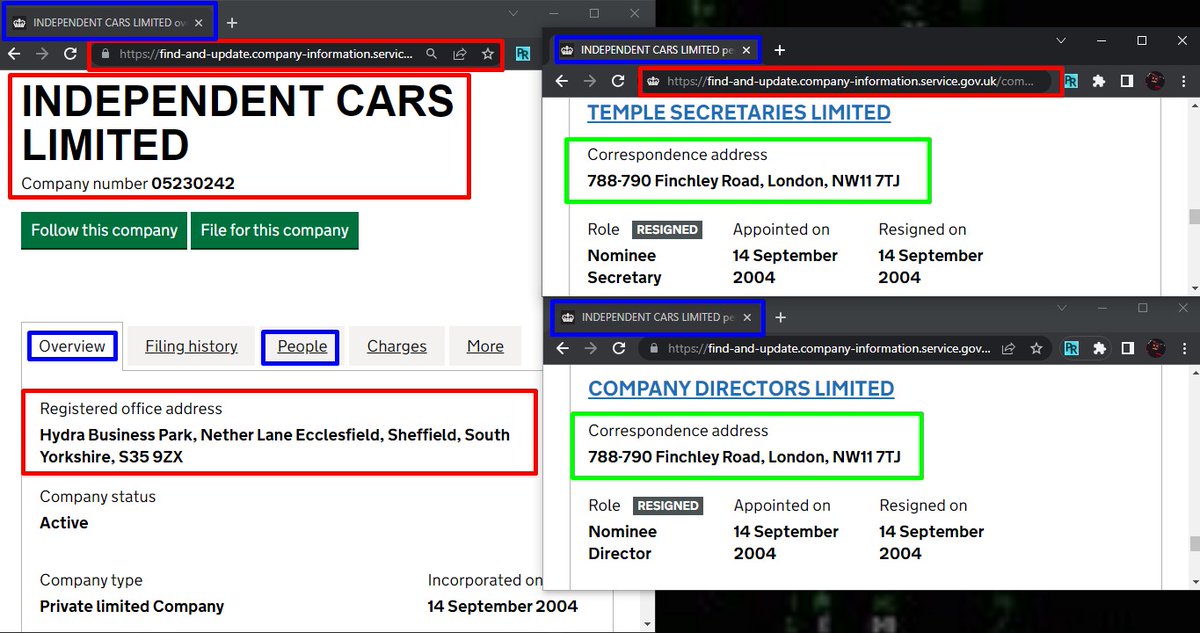Open TEMPLE SECRETARIES LIMITED link

[739, 112]
